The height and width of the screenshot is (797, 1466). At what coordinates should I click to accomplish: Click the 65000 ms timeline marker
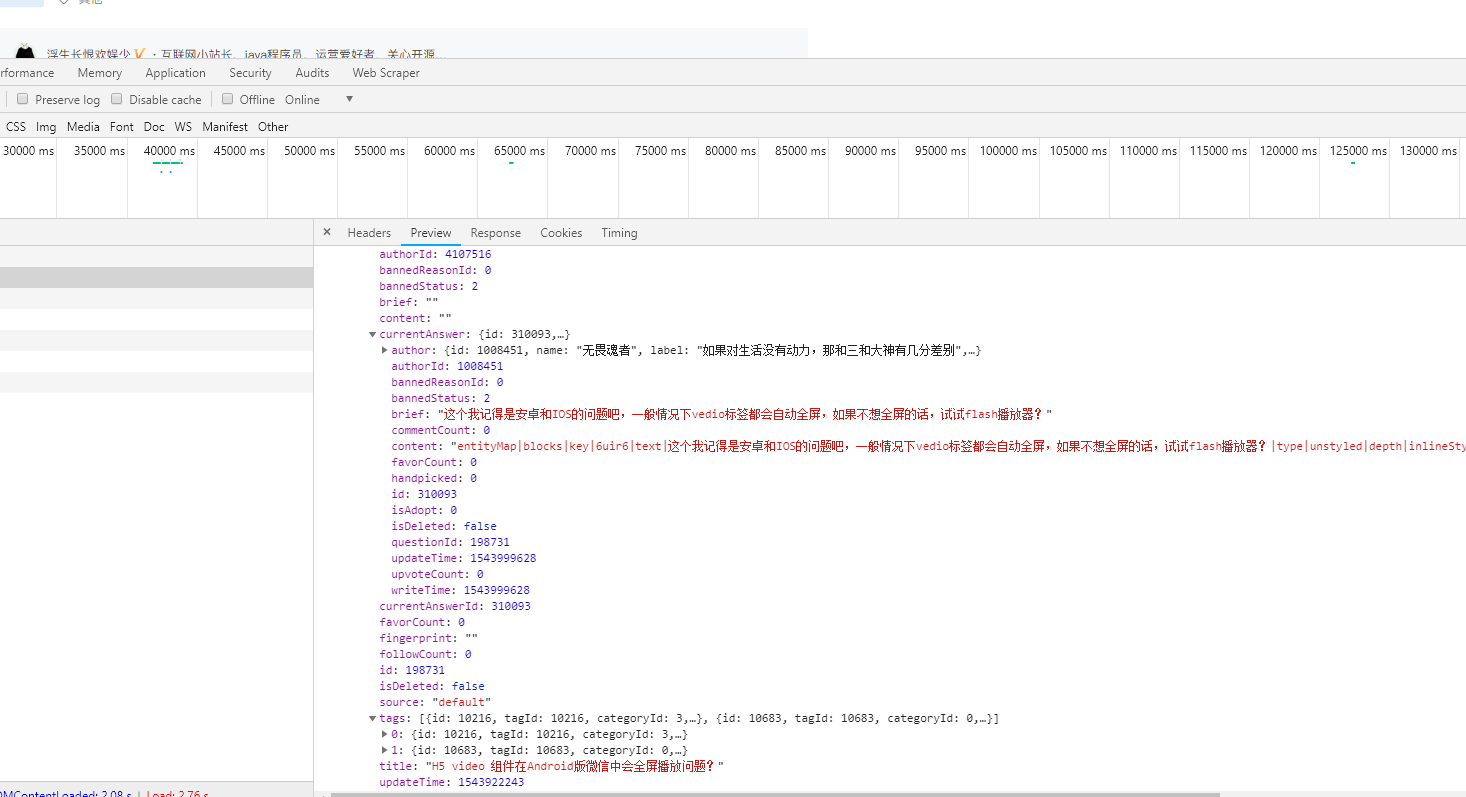pyautogui.click(x=518, y=151)
